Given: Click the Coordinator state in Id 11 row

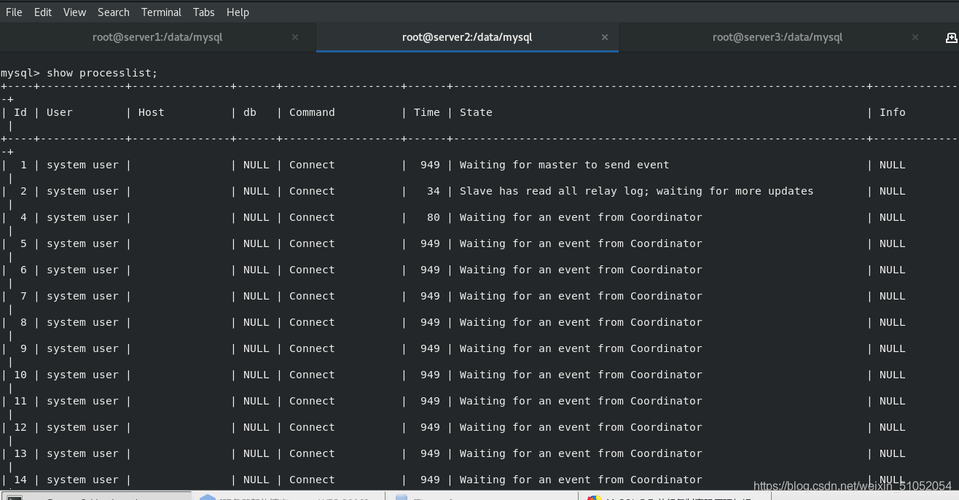Looking at the screenshot, I should click(580, 402).
